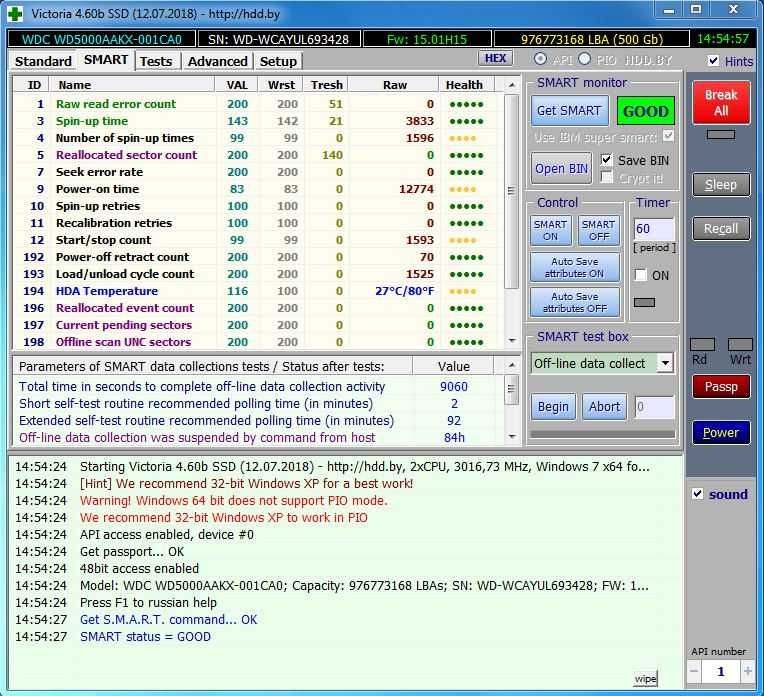The width and height of the screenshot is (764, 696).
Task: Click the Spin-up time row
Action: (x=258, y=121)
